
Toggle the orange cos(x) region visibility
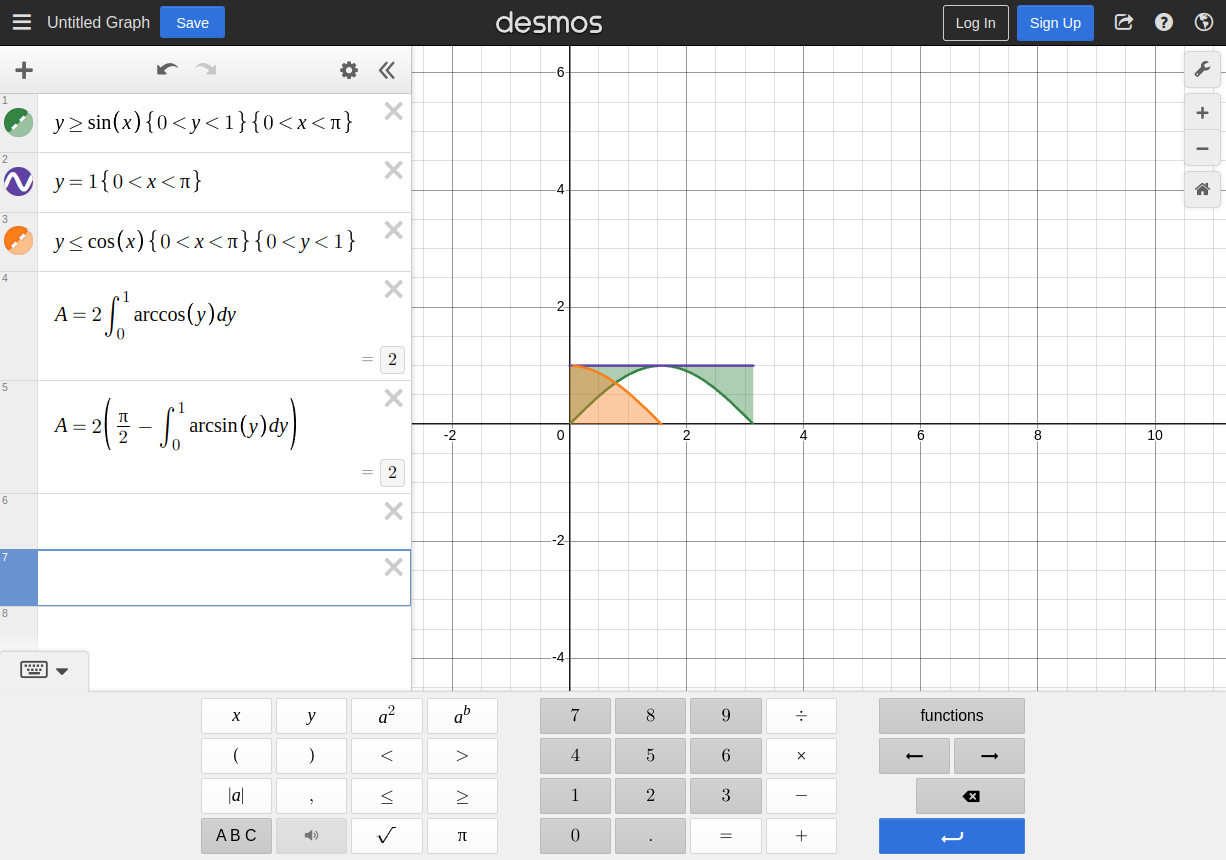(19, 241)
